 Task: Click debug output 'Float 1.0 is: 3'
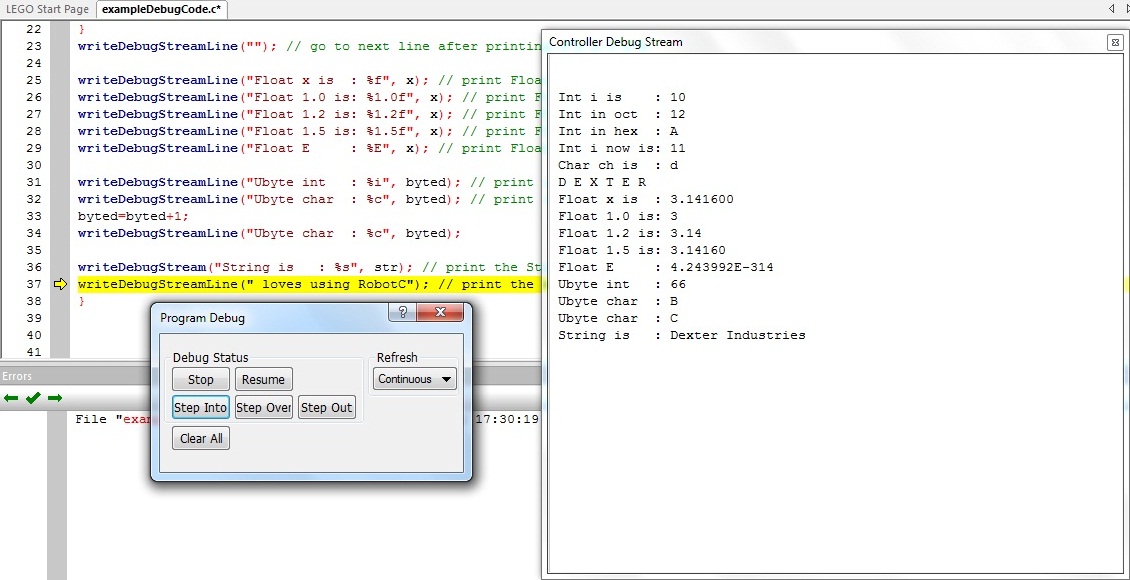pos(618,216)
